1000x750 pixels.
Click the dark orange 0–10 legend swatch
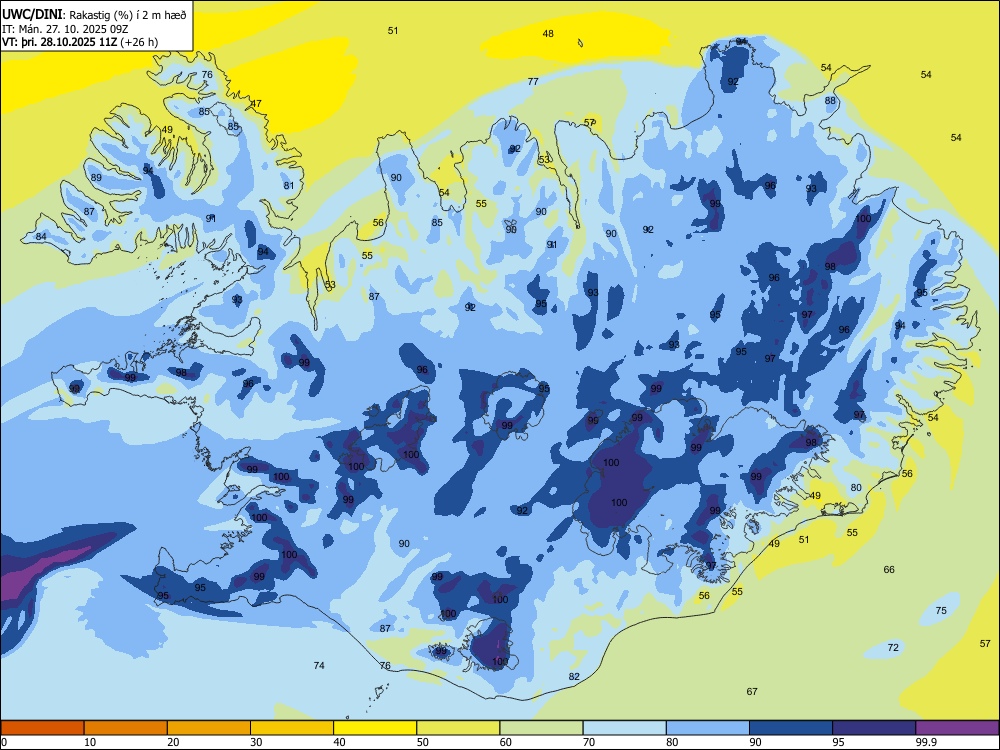(x=42, y=728)
